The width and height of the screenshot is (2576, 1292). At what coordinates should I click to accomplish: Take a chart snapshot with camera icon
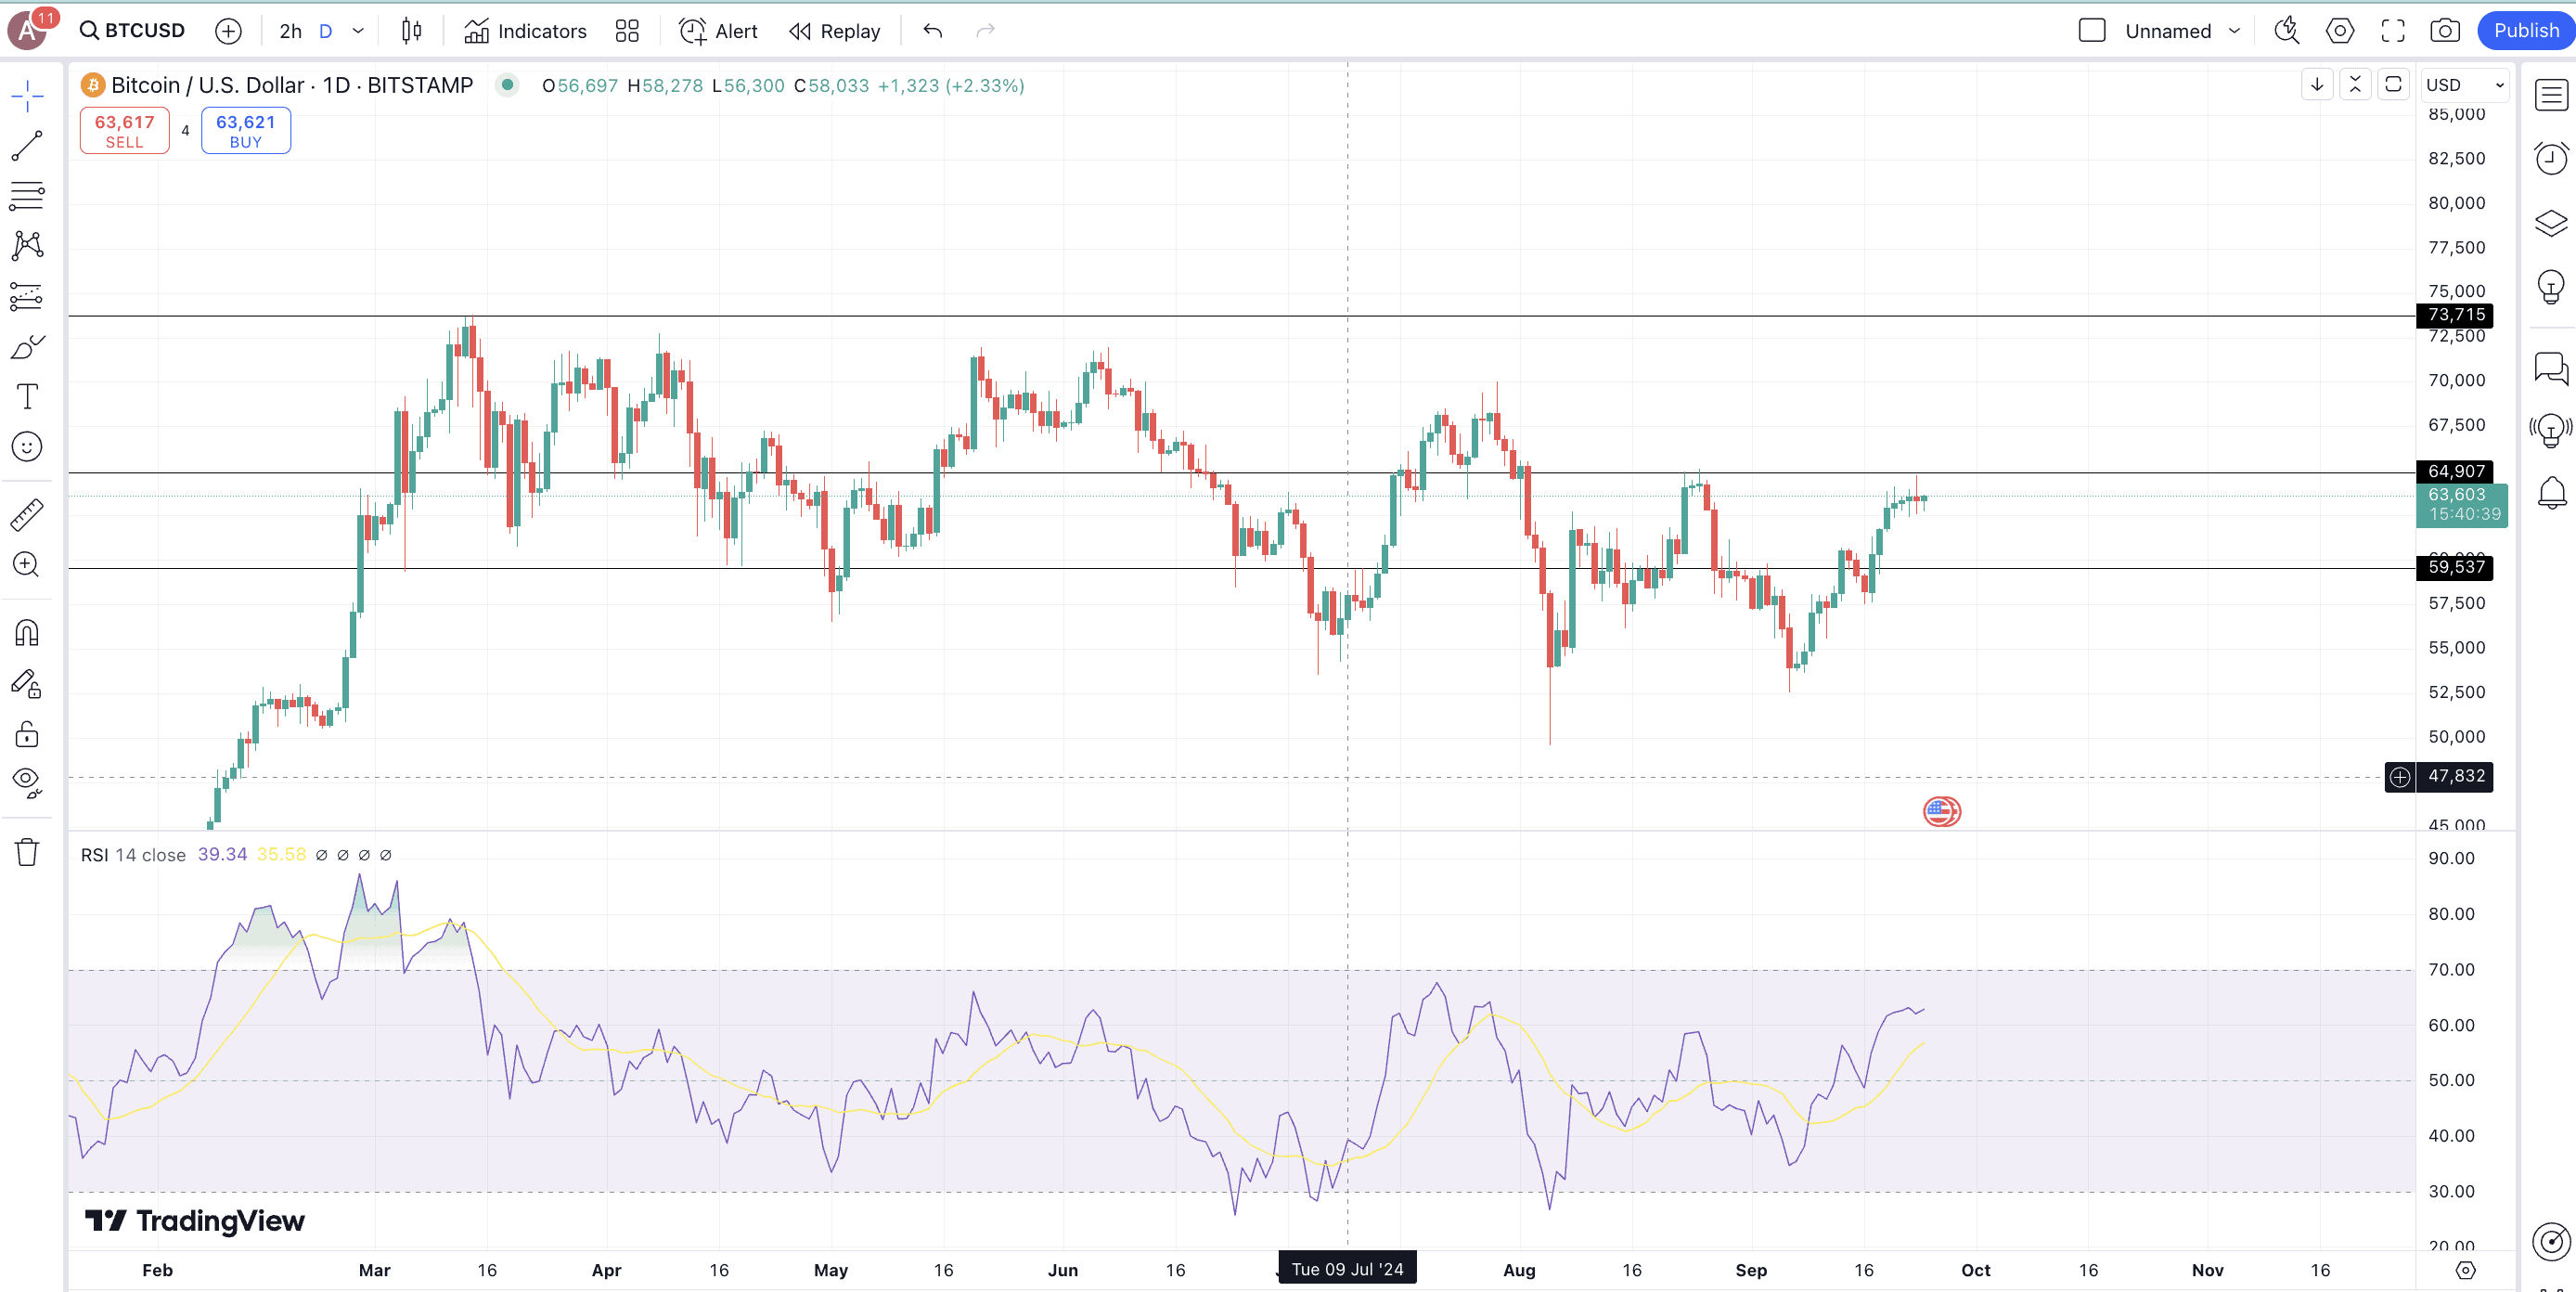tap(2444, 31)
